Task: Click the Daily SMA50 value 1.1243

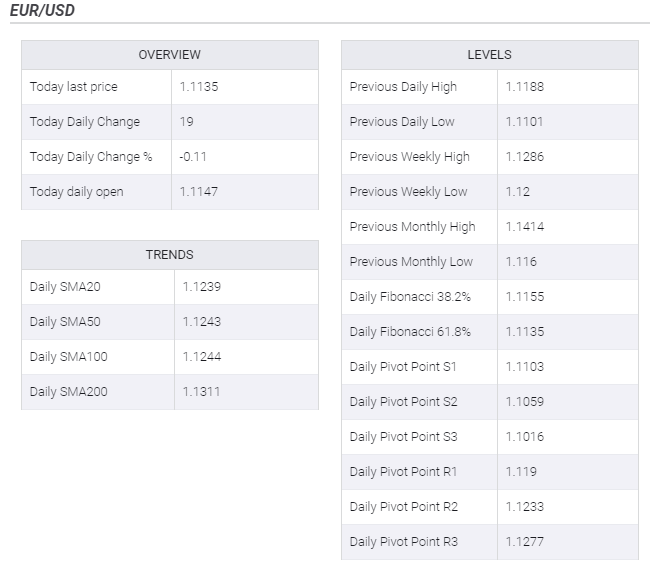Action: [x=201, y=322]
